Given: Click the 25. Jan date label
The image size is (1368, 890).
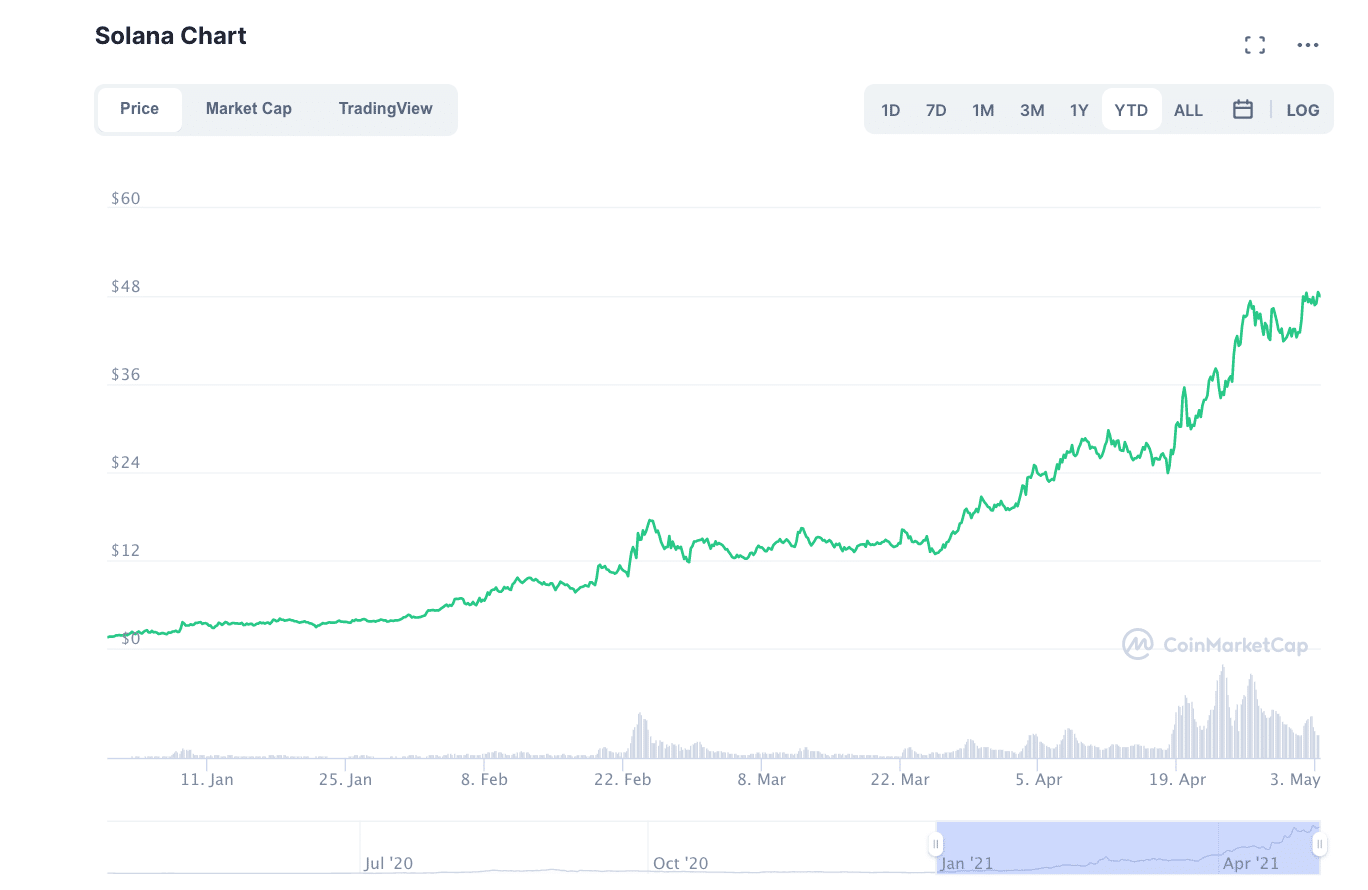Looking at the screenshot, I should pyautogui.click(x=345, y=779).
